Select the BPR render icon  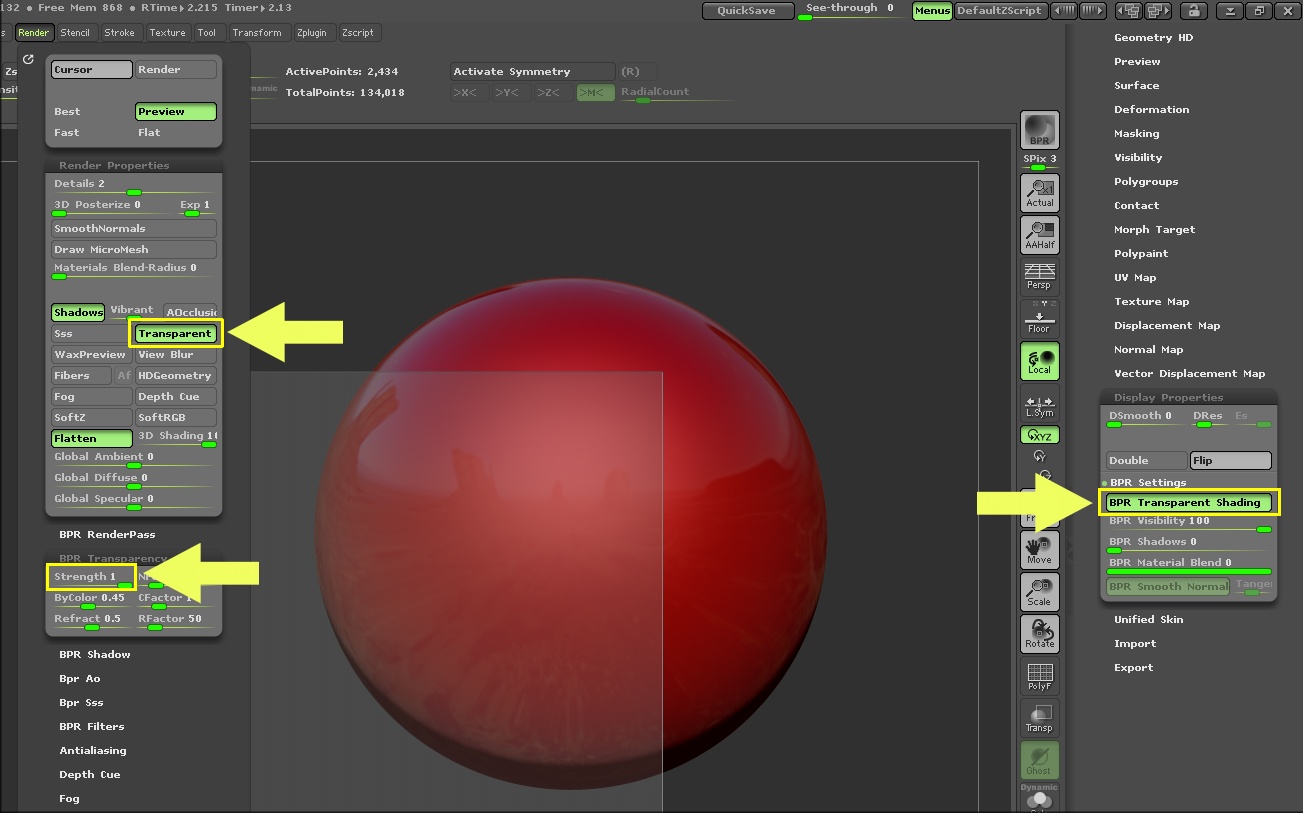coord(1039,131)
